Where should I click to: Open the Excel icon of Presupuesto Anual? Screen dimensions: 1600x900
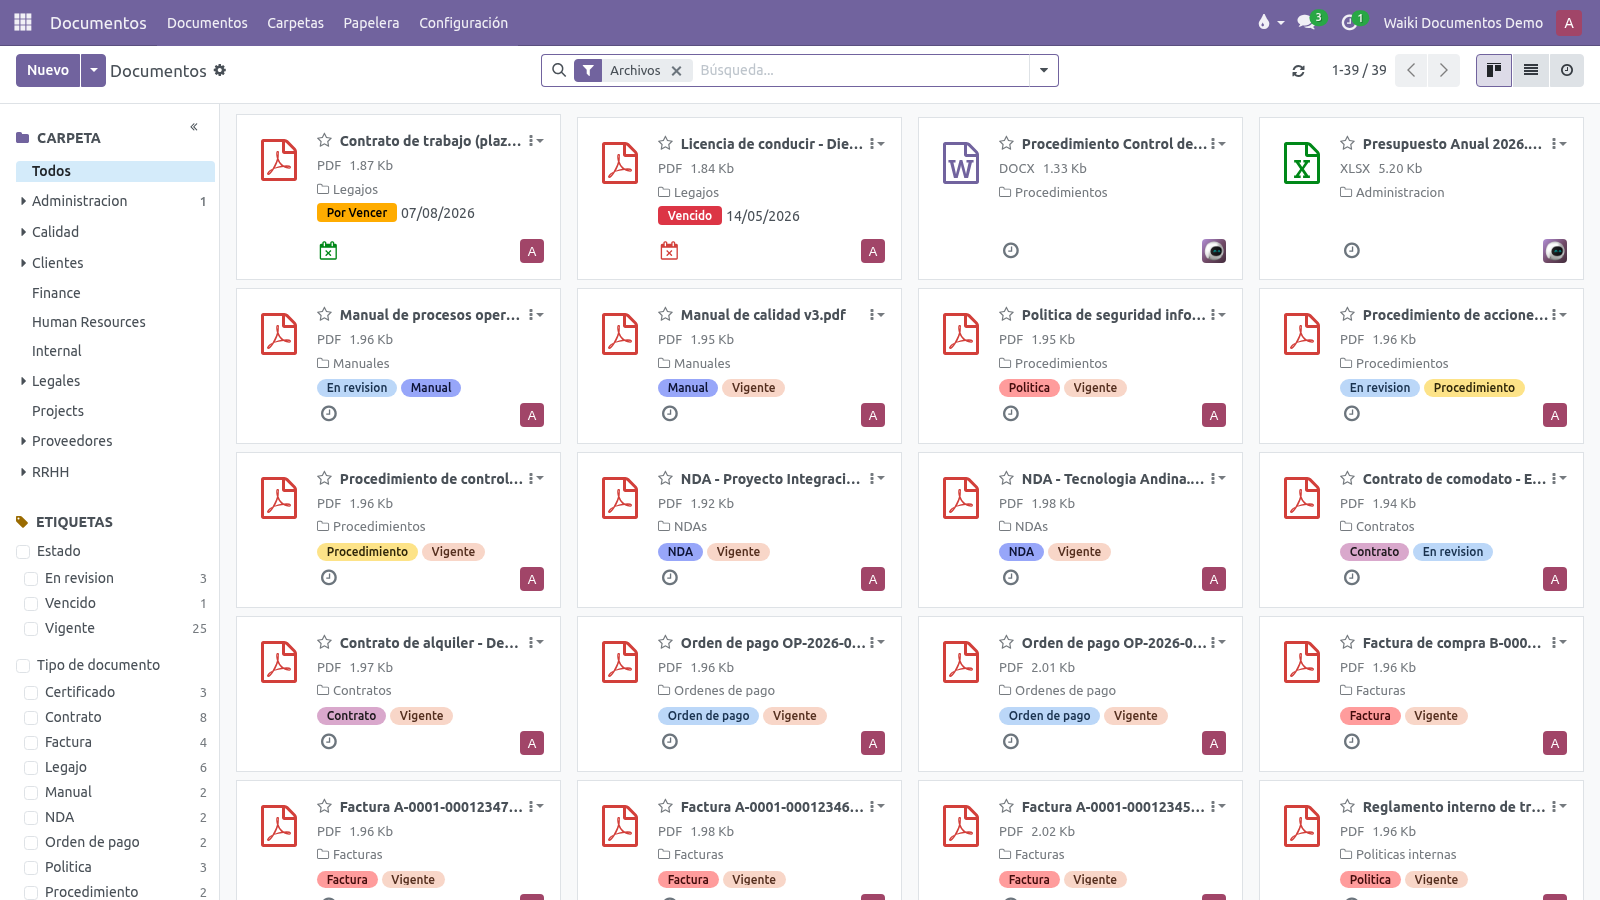[1302, 163]
